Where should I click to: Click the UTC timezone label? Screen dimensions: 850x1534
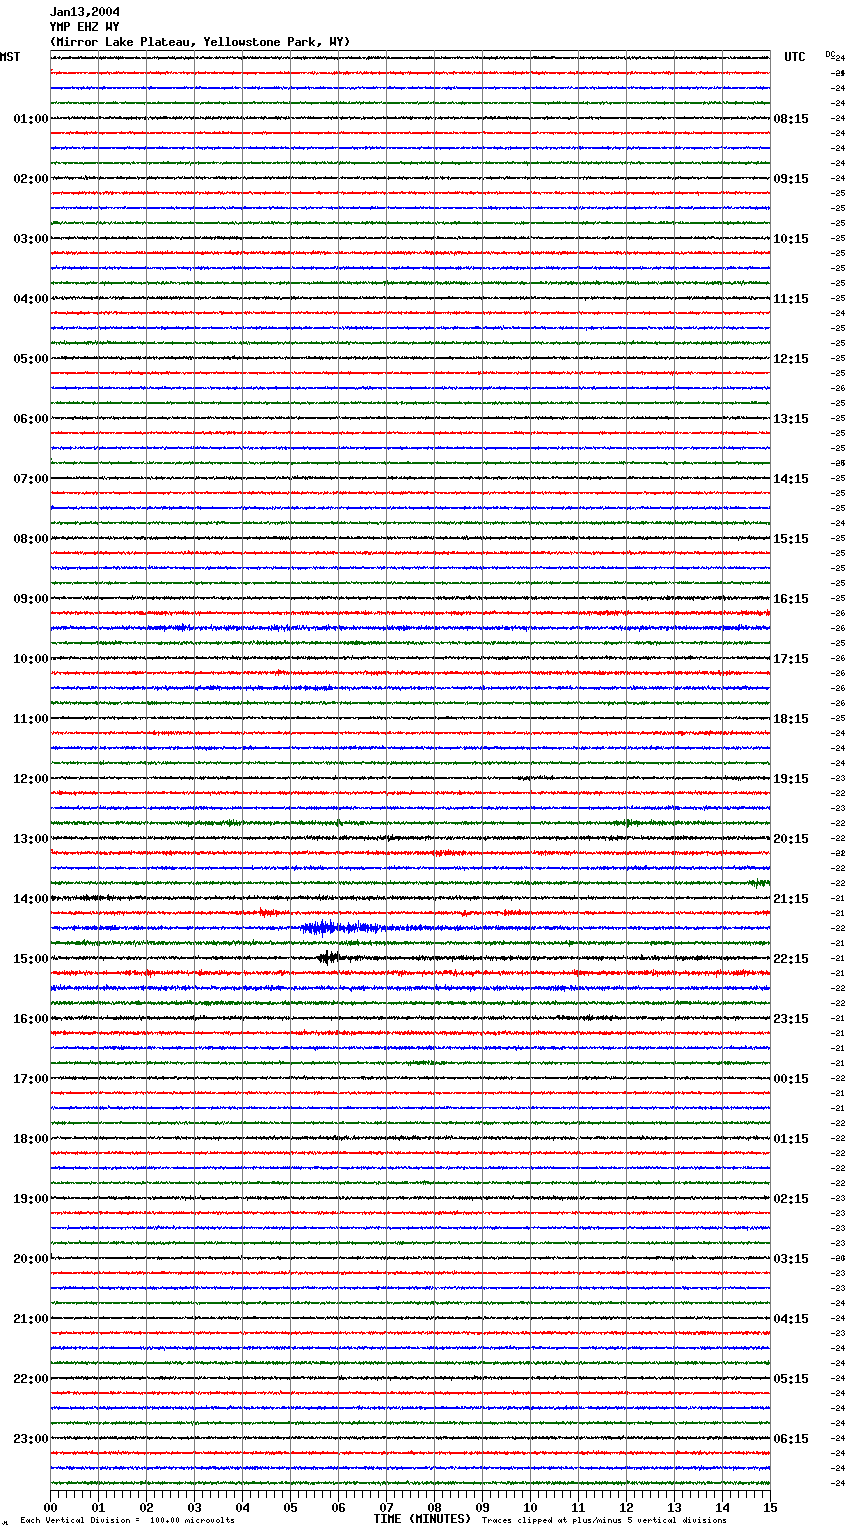(x=795, y=57)
